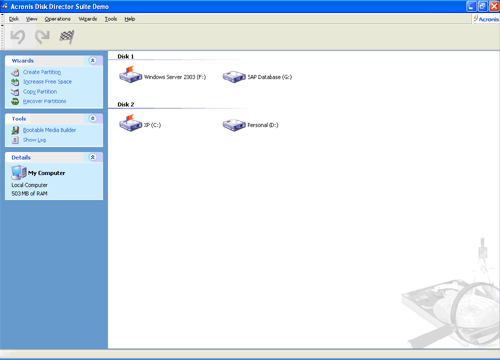Click the Bootable Media Builder link
The height and width of the screenshot is (360, 500).
[x=49, y=130]
